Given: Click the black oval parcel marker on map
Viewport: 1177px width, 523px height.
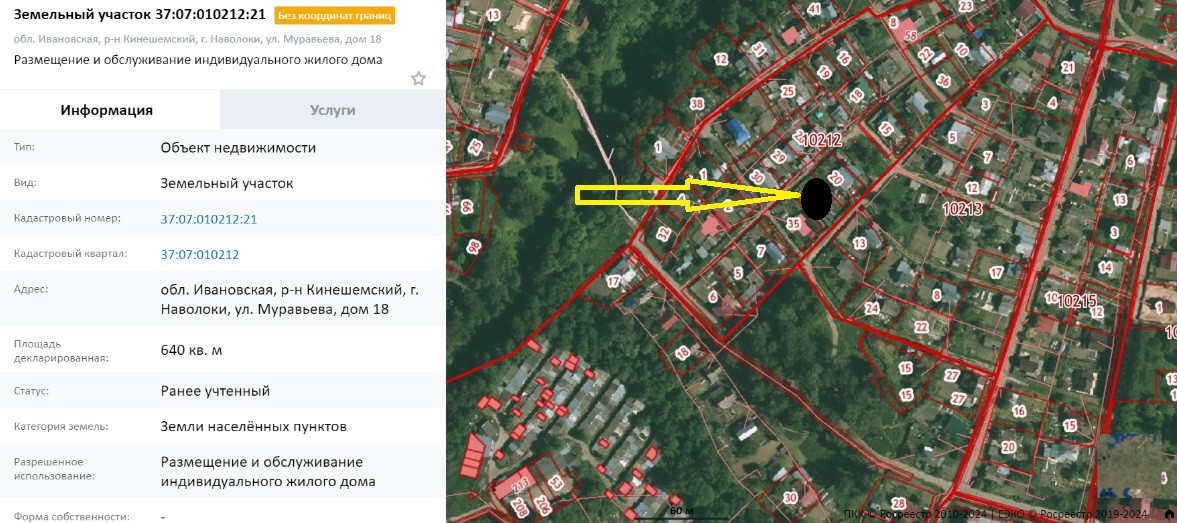Looking at the screenshot, I should pyautogui.click(x=816, y=199).
